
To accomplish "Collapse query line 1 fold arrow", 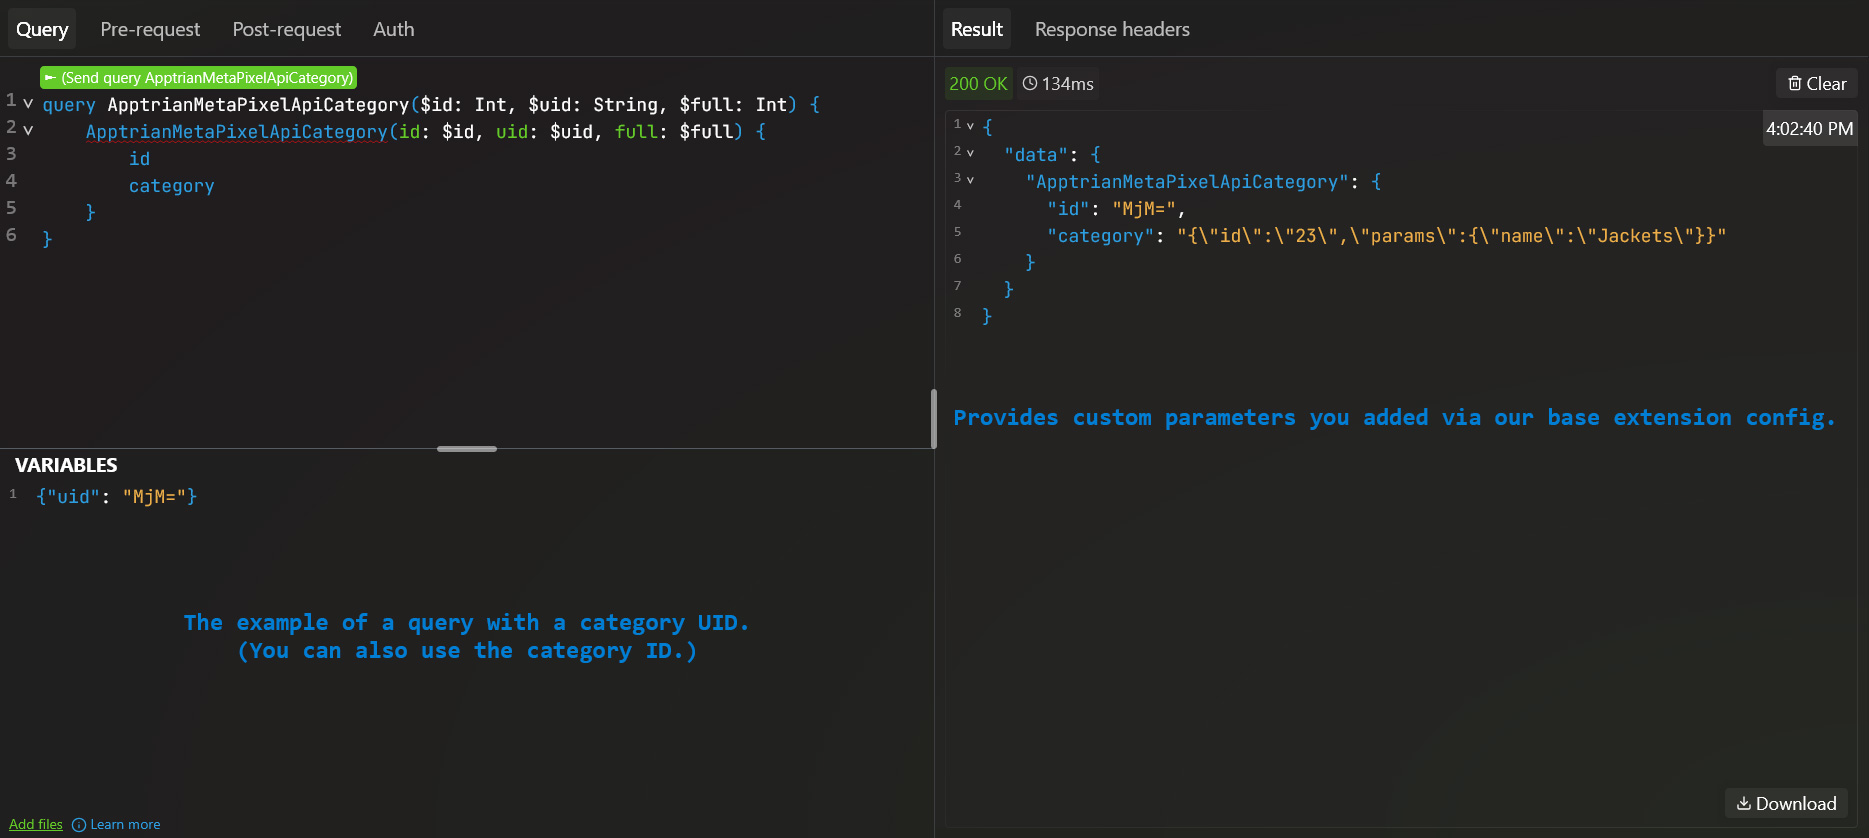I will pyautogui.click(x=28, y=103).
